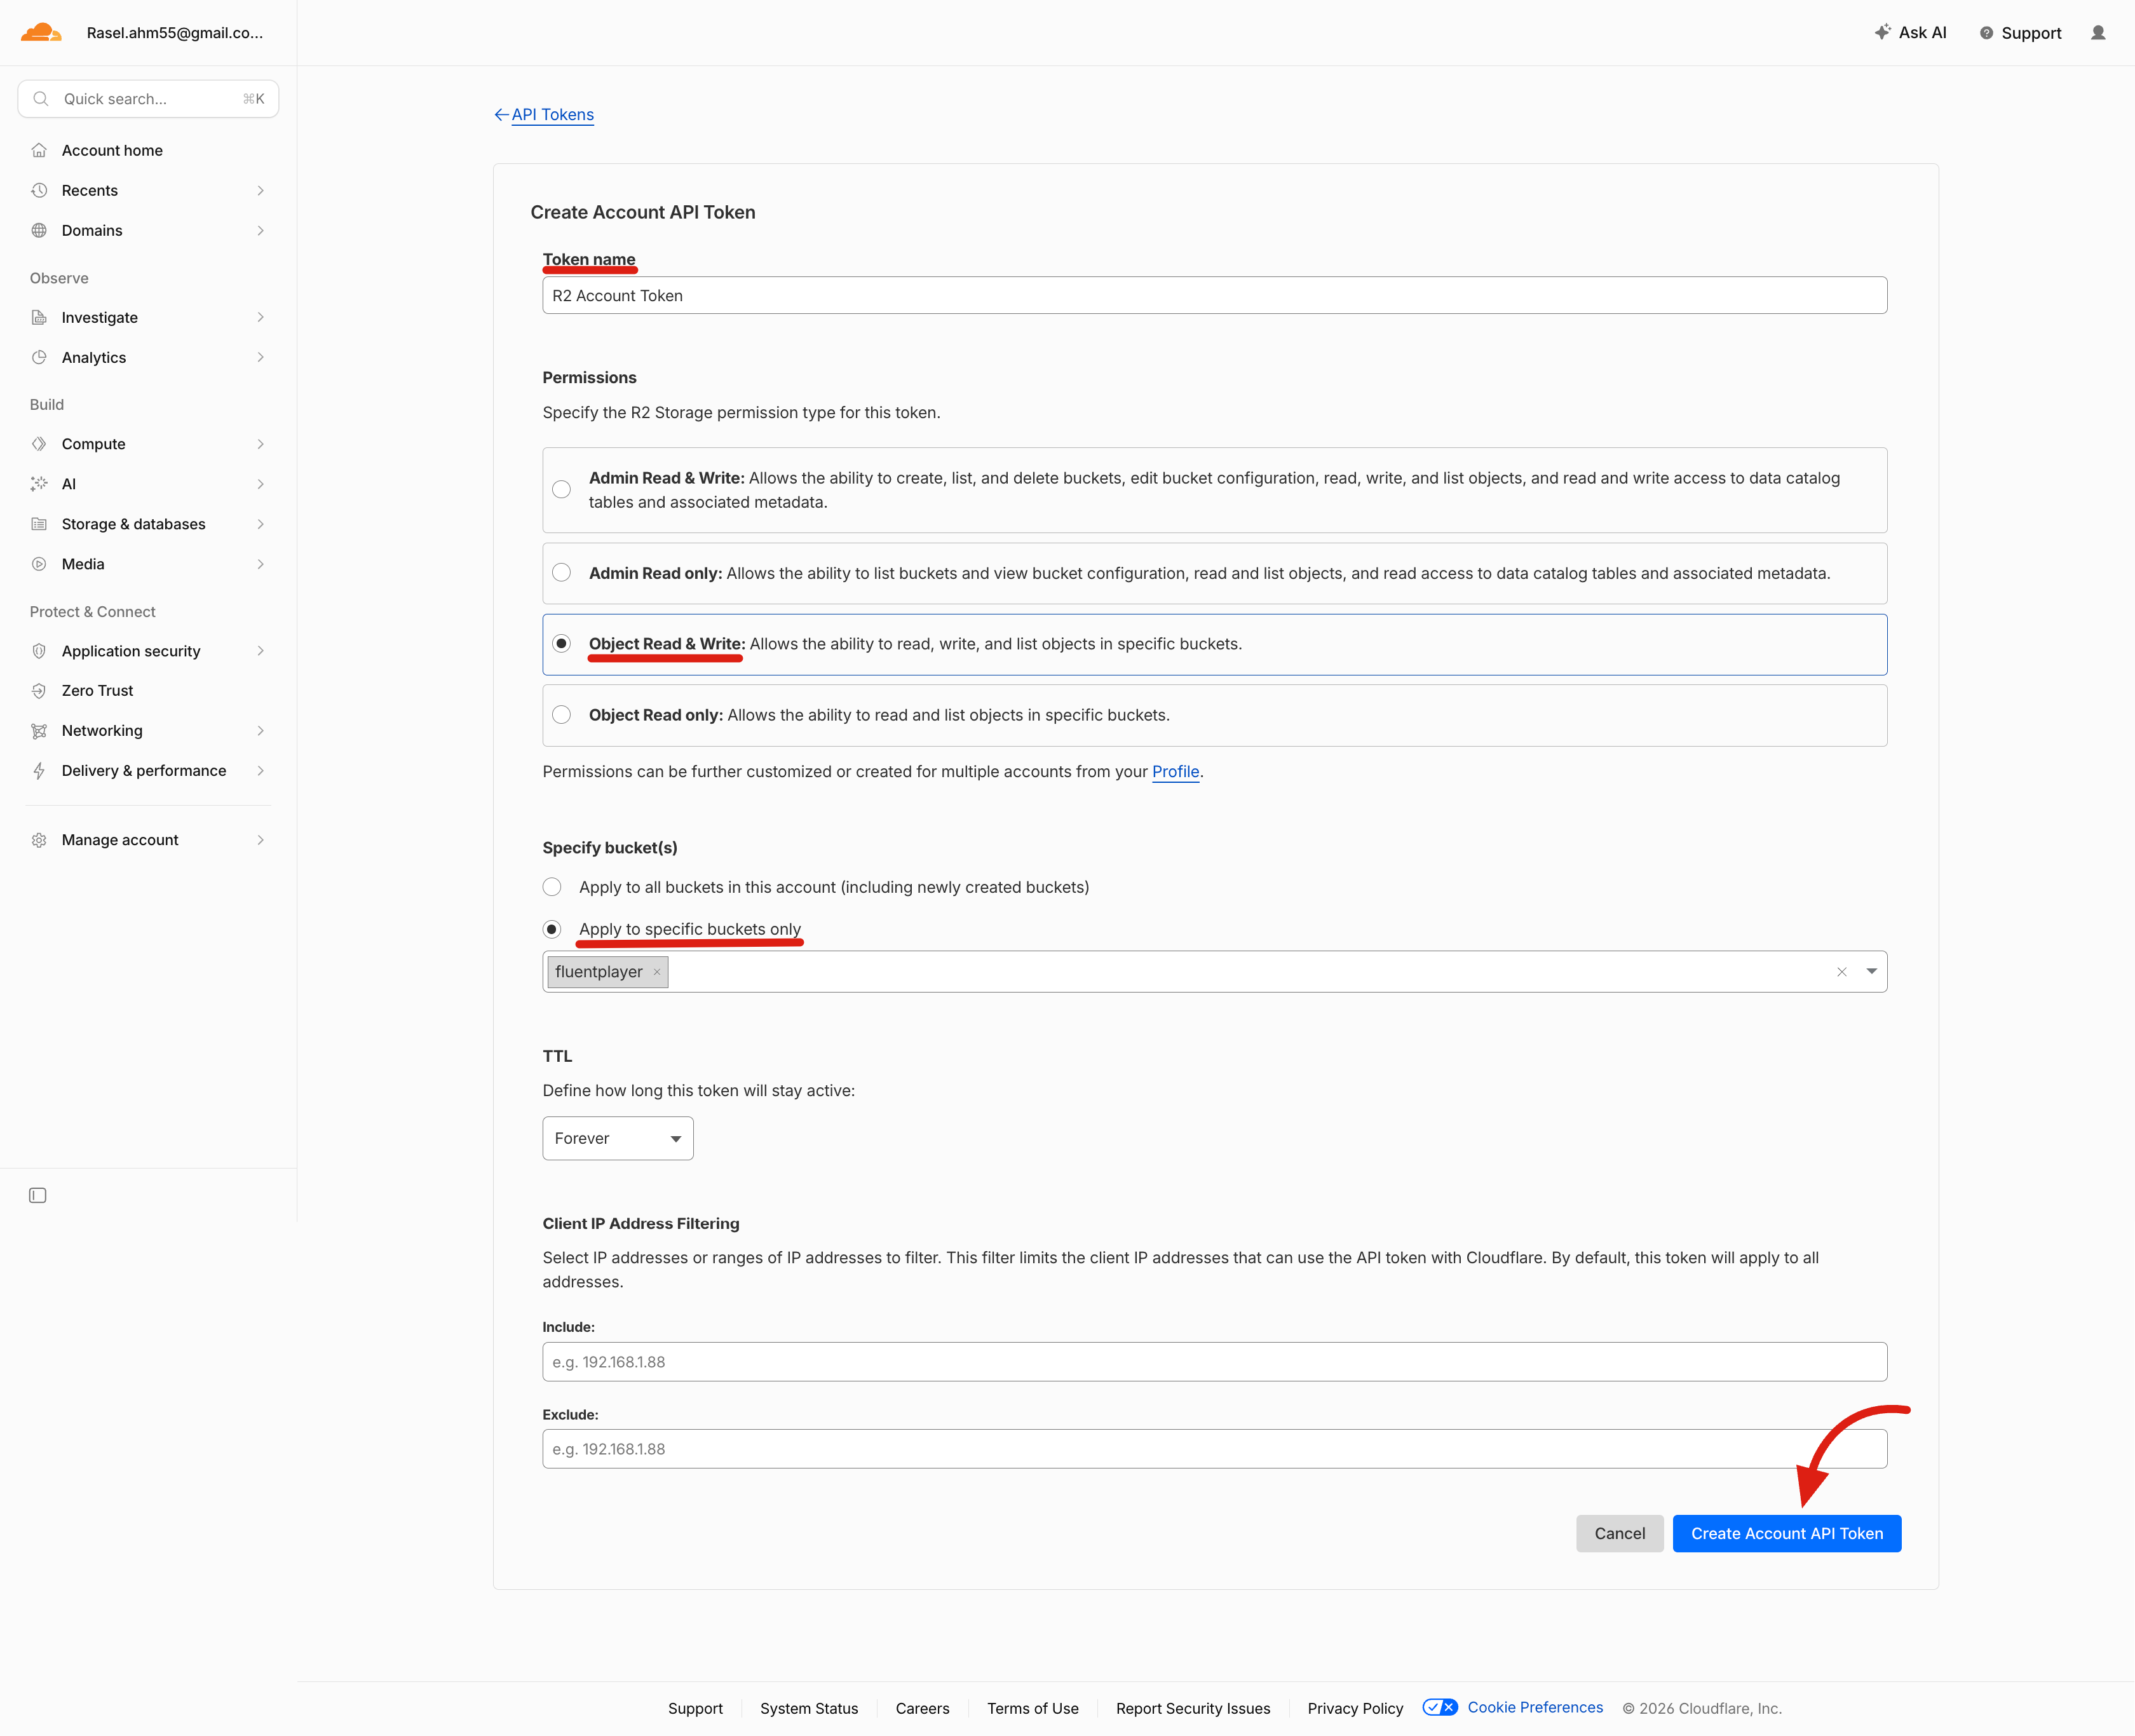2135x1736 pixels.
Task: Open the AI menu item label
Action: coord(69,484)
